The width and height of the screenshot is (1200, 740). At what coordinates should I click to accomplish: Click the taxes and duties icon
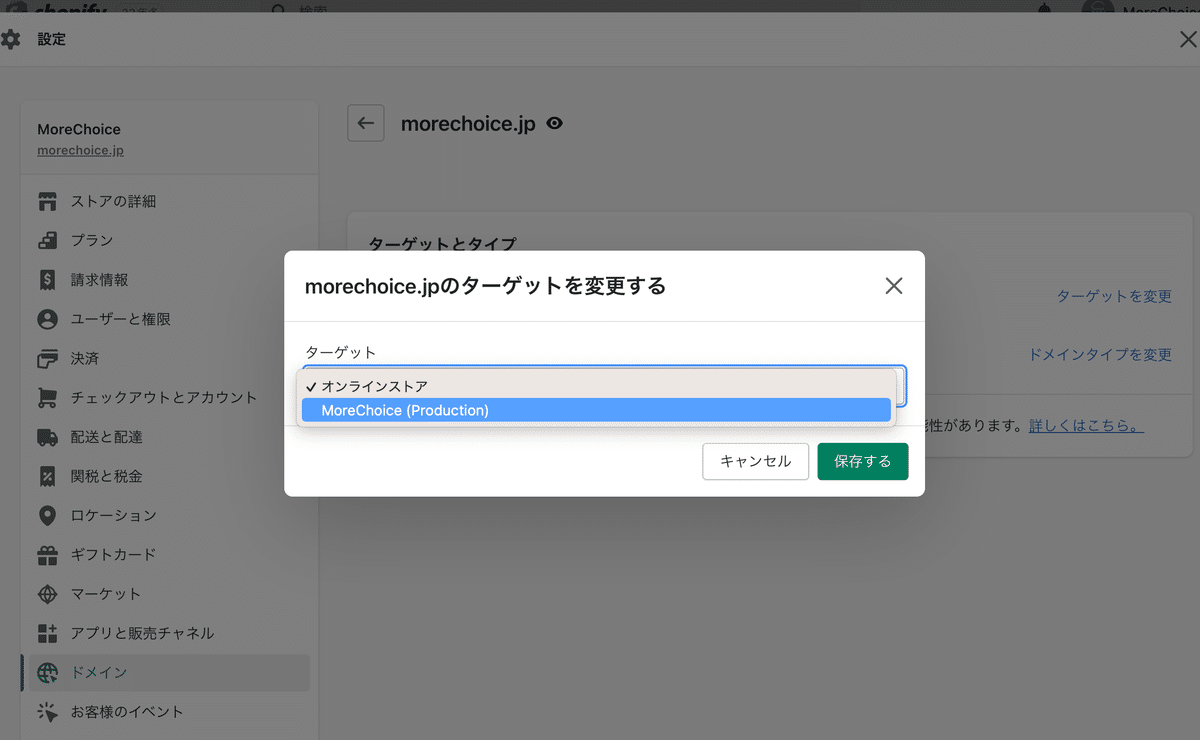47,476
